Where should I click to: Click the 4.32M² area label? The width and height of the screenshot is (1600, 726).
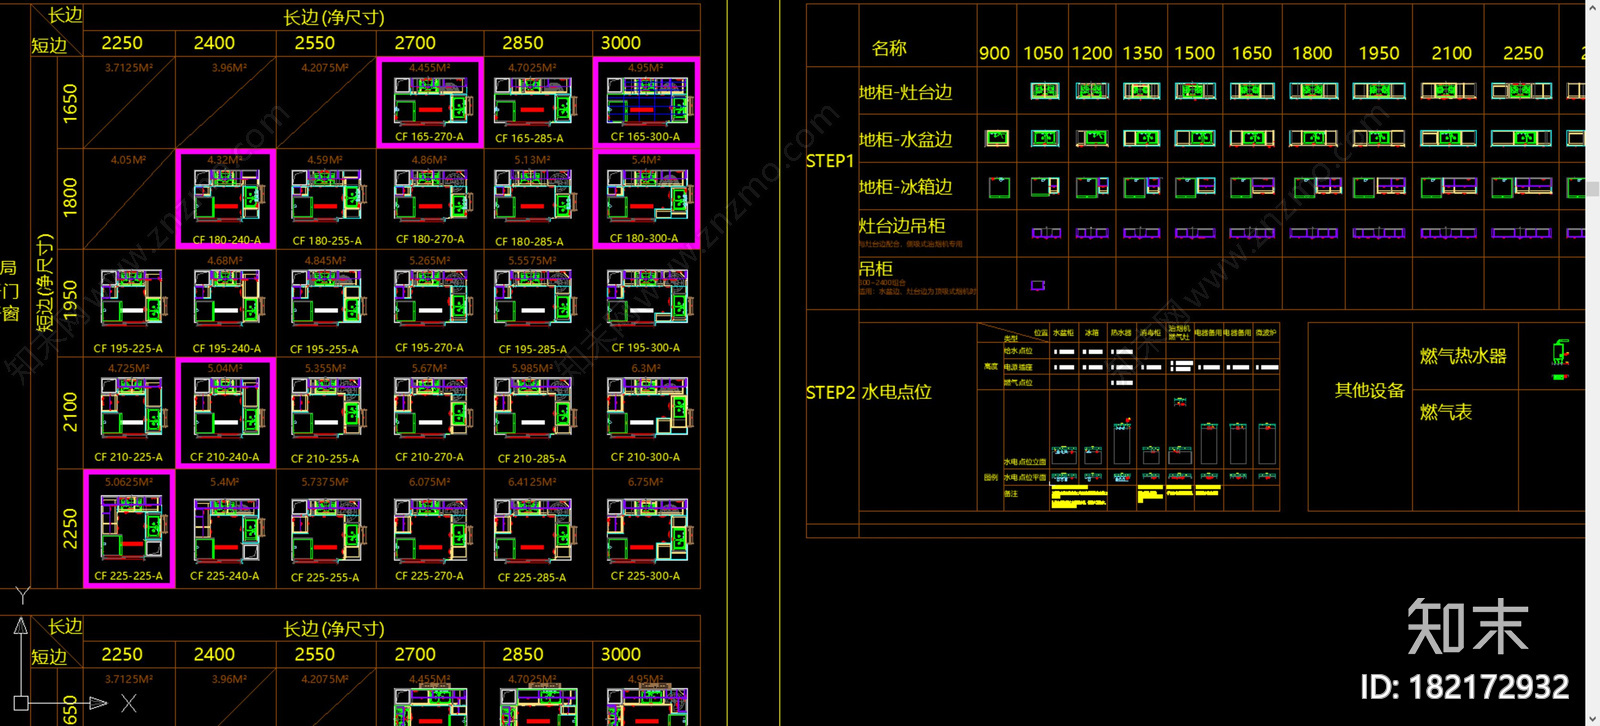pos(225,160)
